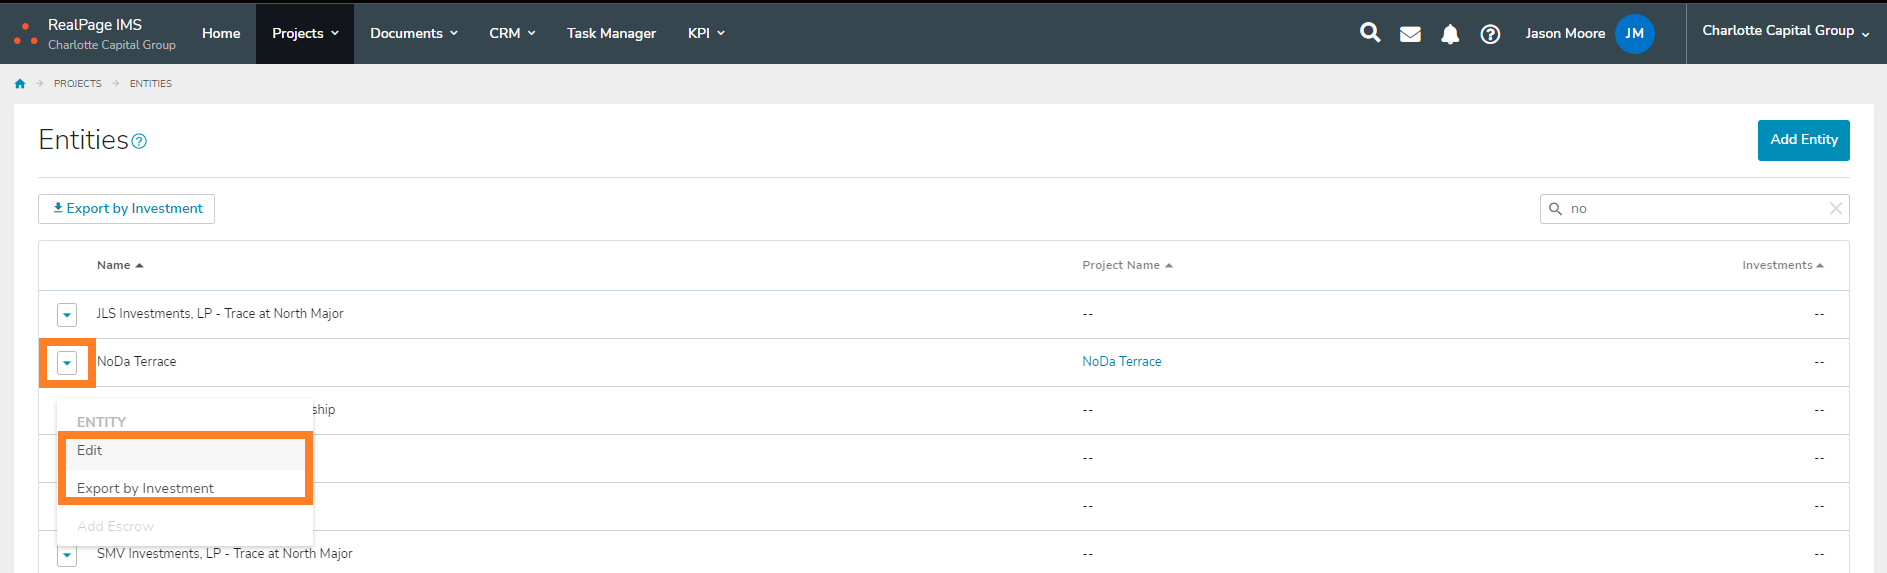The height and width of the screenshot is (573, 1887).
Task: Sort table by Project Name column
Action: click(1127, 265)
